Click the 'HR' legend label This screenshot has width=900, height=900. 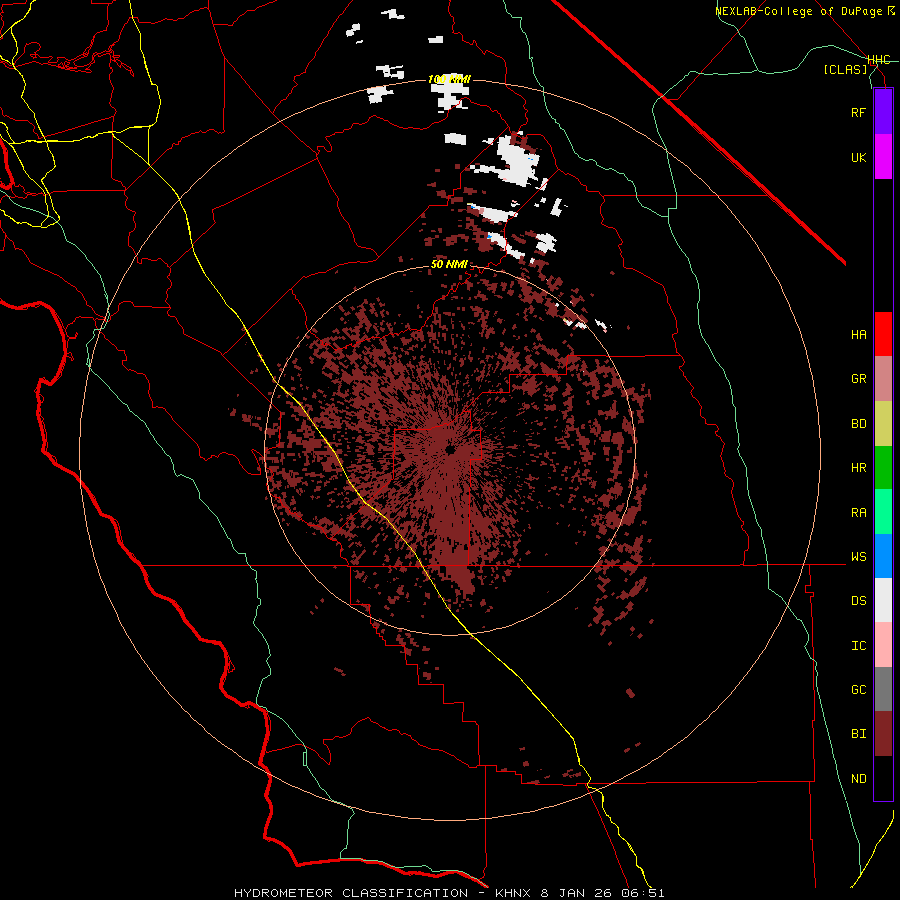click(858, 468)
